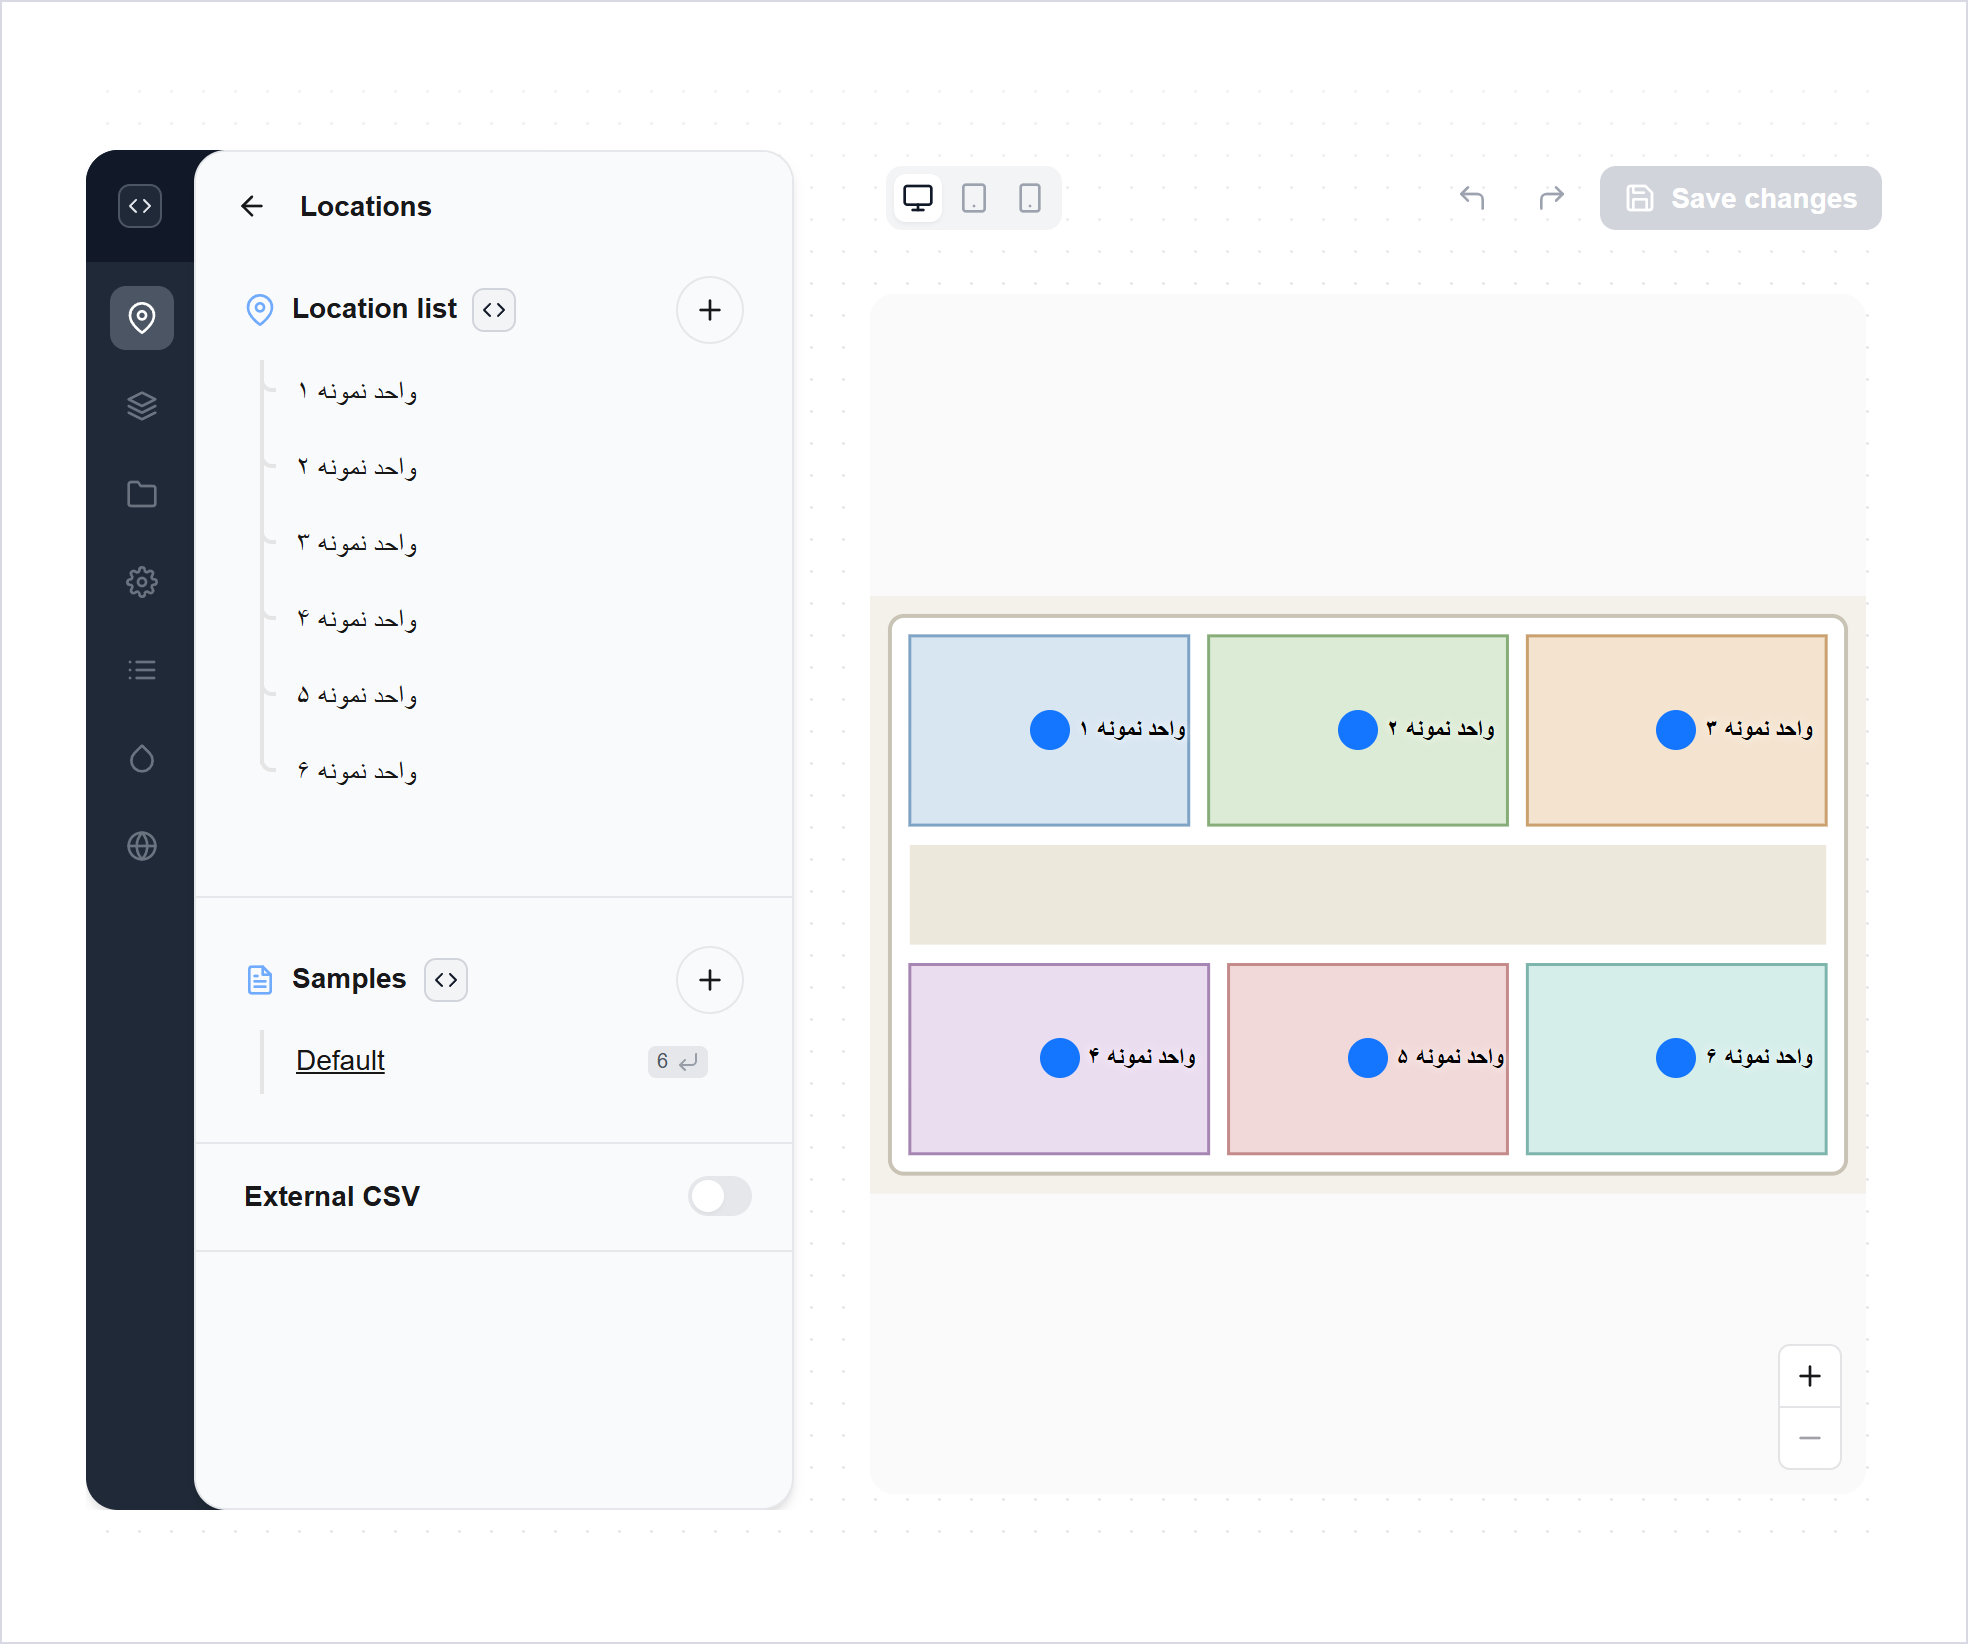The height and width of the screenshot is (1644, 1968).
Task: Click the blue marker in the green unit ۲
Action: [1358, 730]
